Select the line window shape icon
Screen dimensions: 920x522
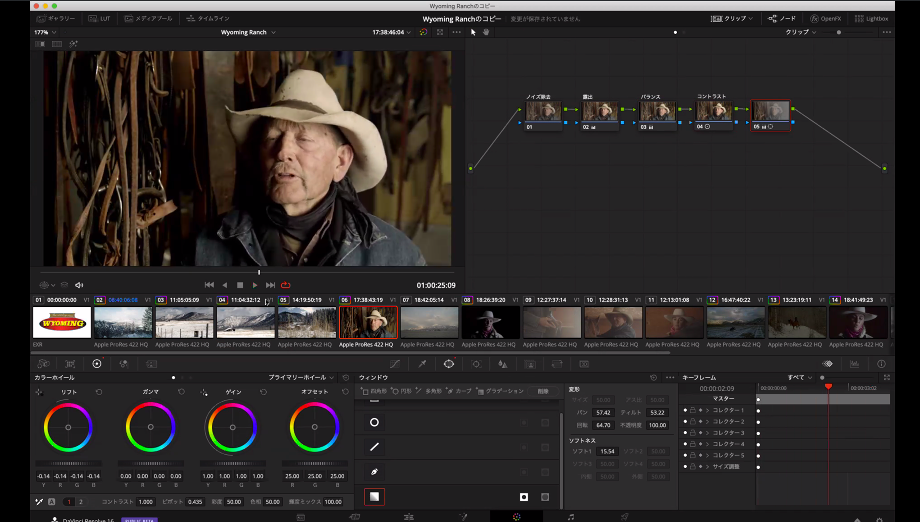(x=374, y=447)
